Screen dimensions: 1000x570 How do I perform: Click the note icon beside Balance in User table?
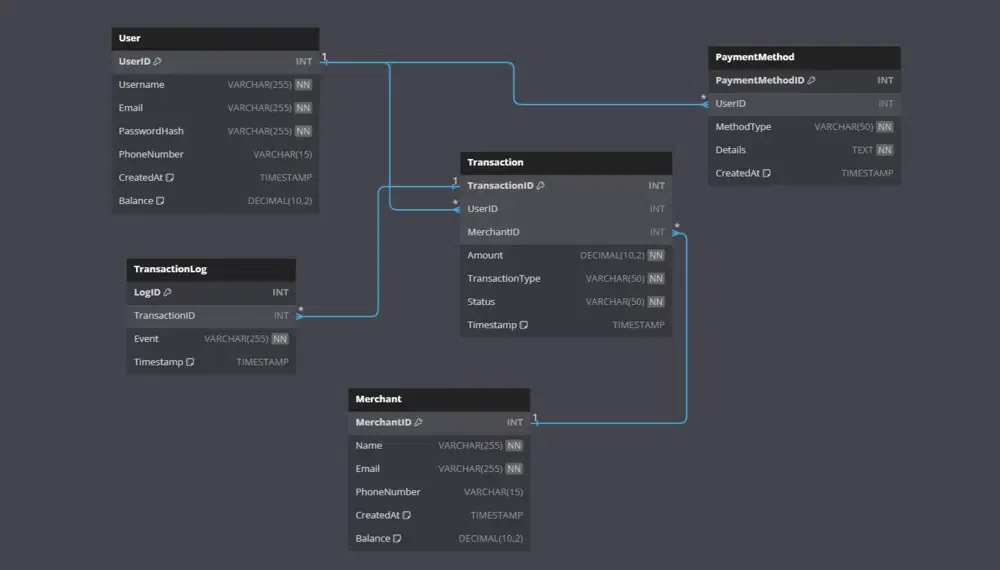tap(160, 201)
